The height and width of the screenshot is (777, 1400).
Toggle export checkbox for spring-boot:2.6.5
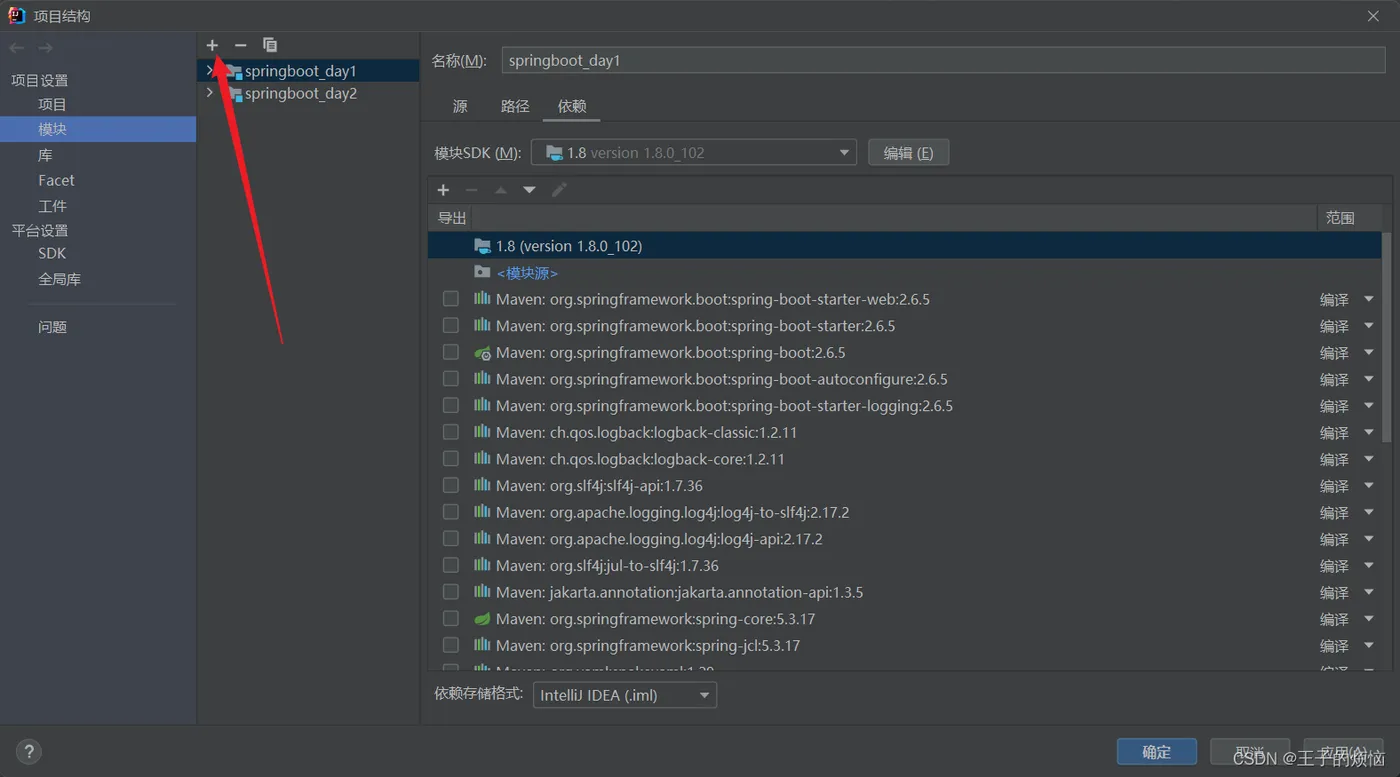coord(451,352)
